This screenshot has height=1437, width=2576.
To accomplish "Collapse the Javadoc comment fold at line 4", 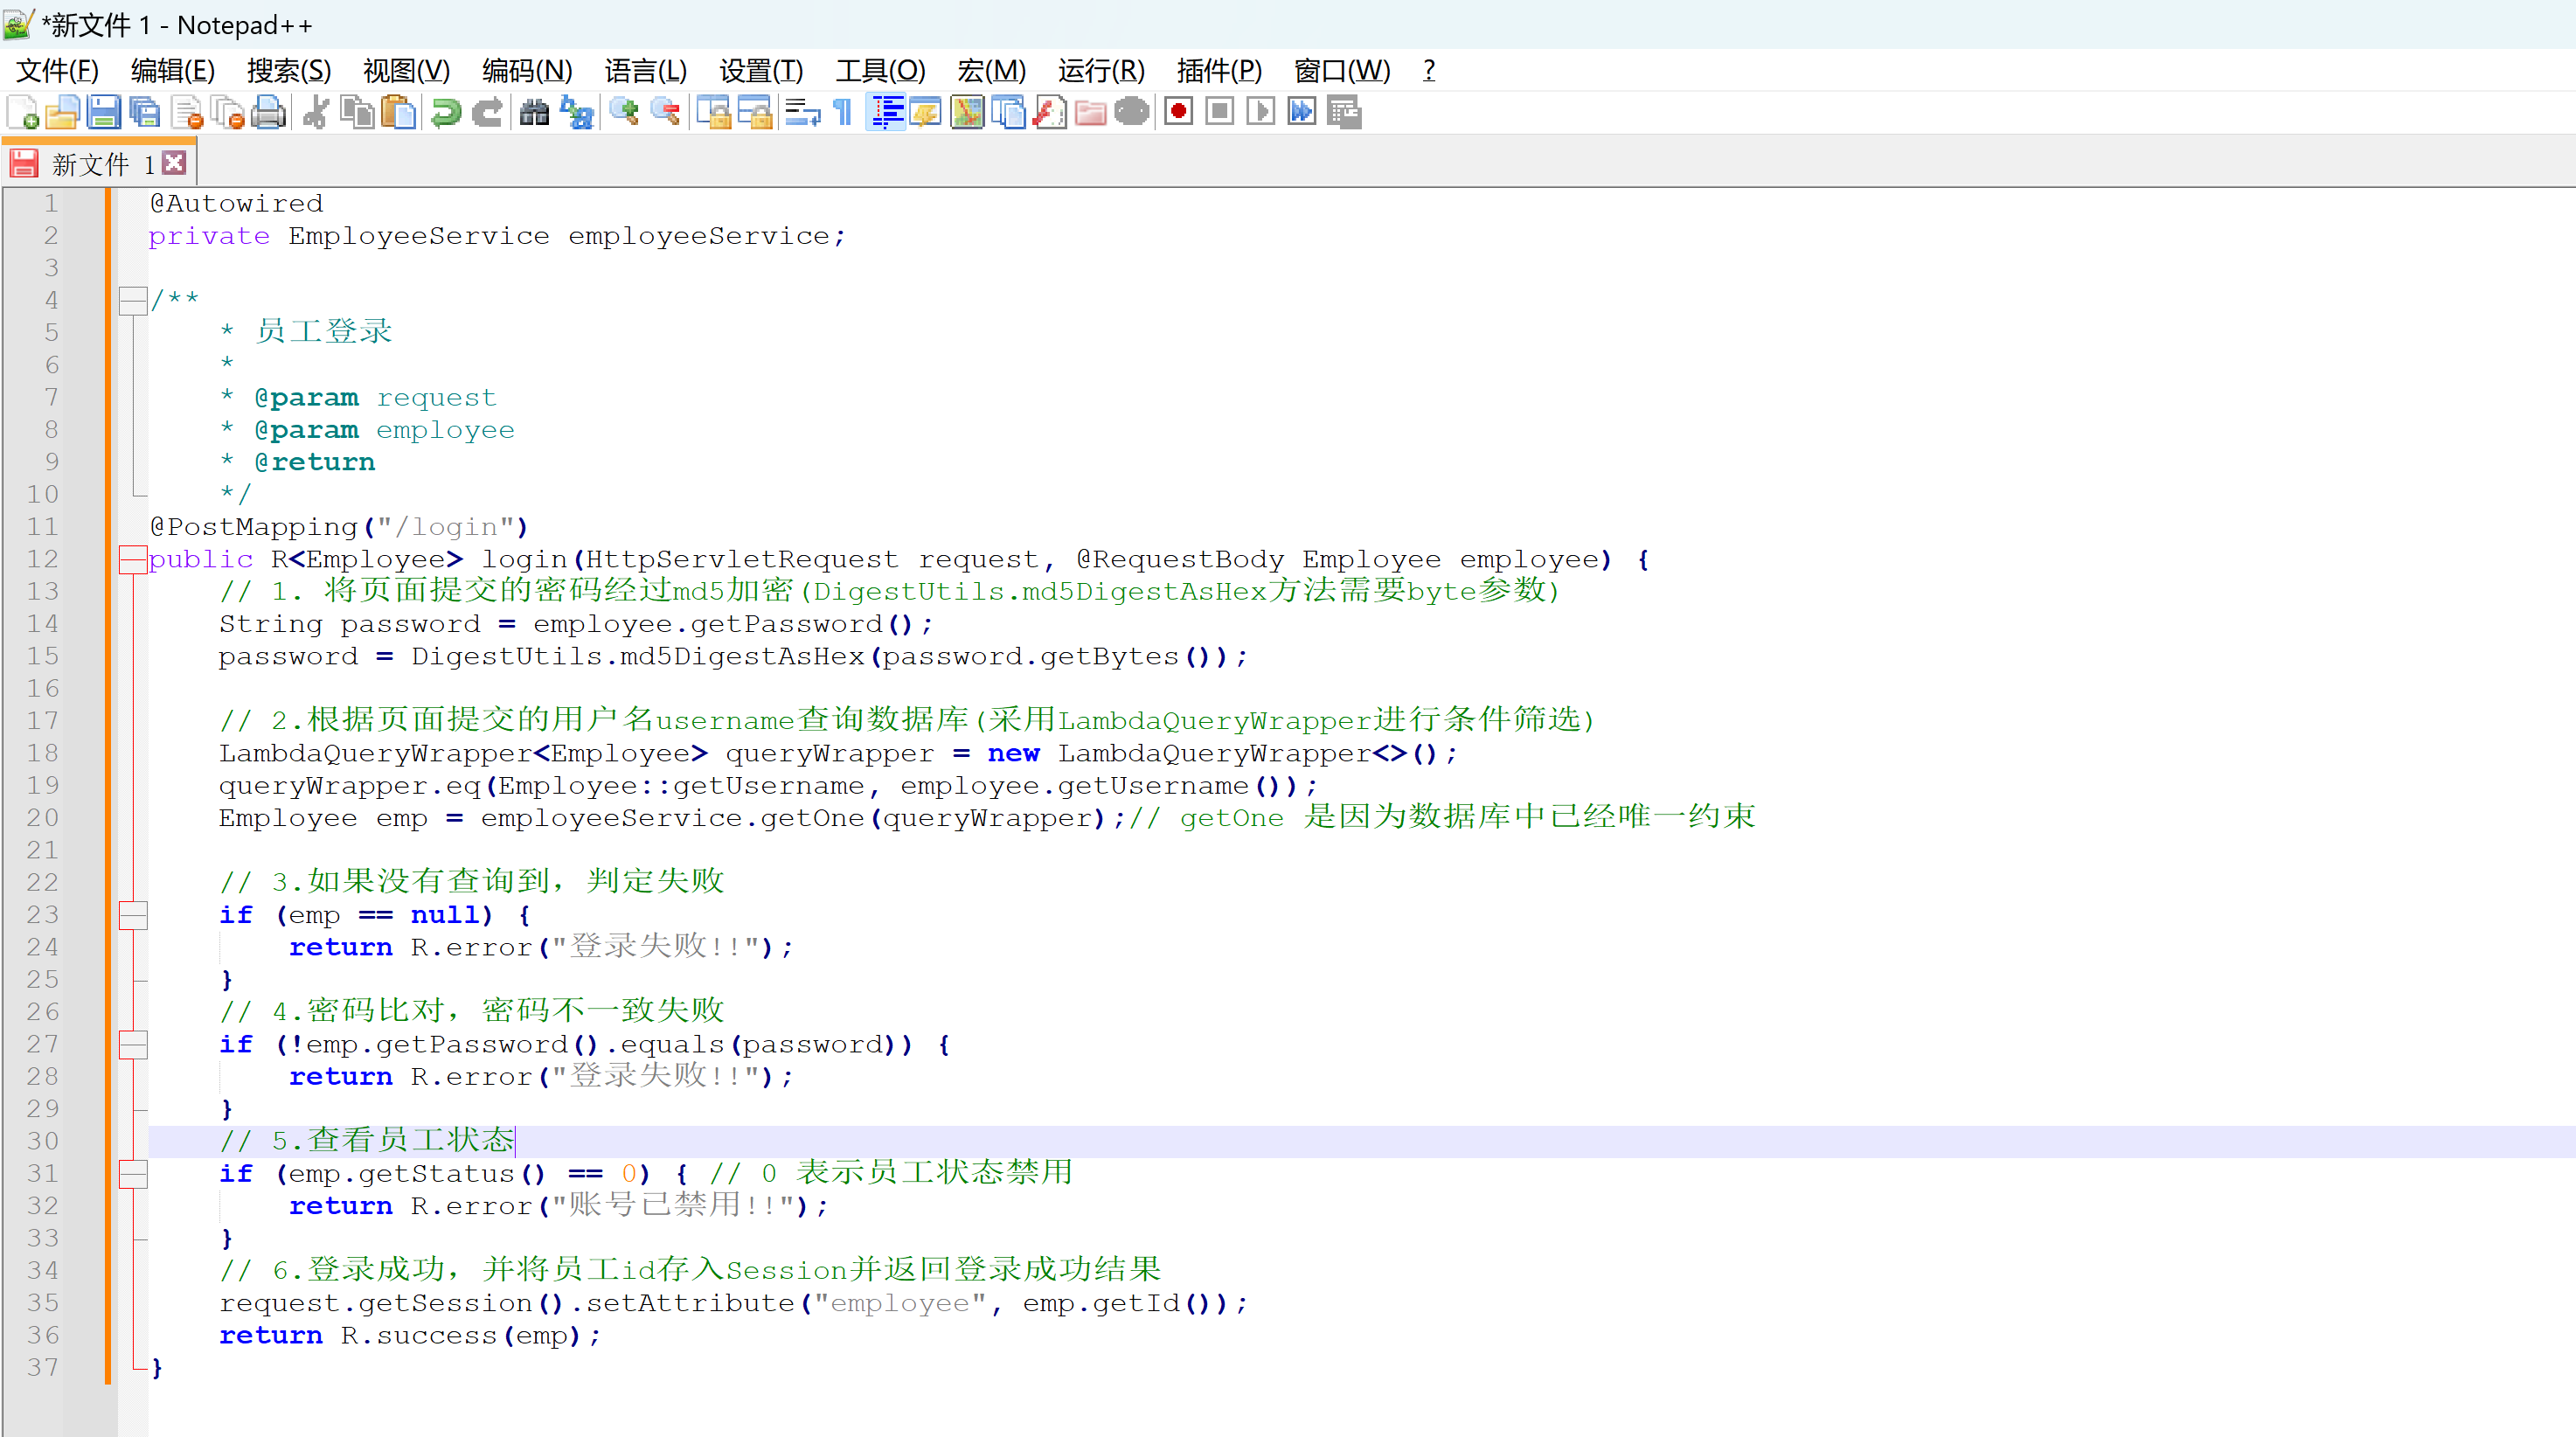I will tap(132, 300).
